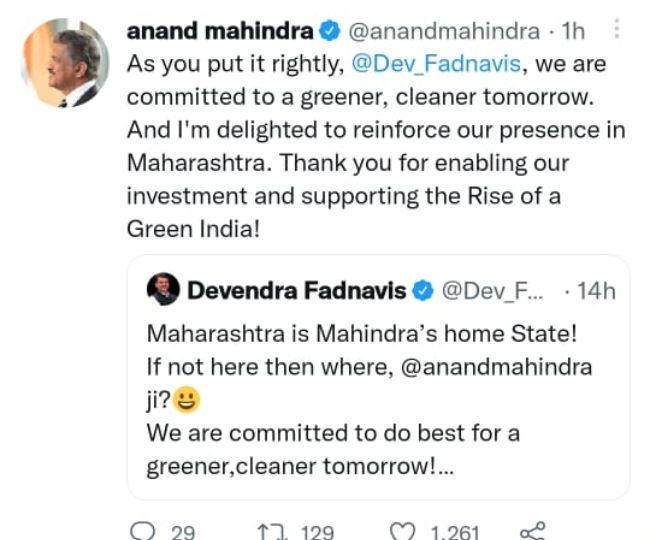Click Devendra Fadnavis's verified badge

coord(424,292)
